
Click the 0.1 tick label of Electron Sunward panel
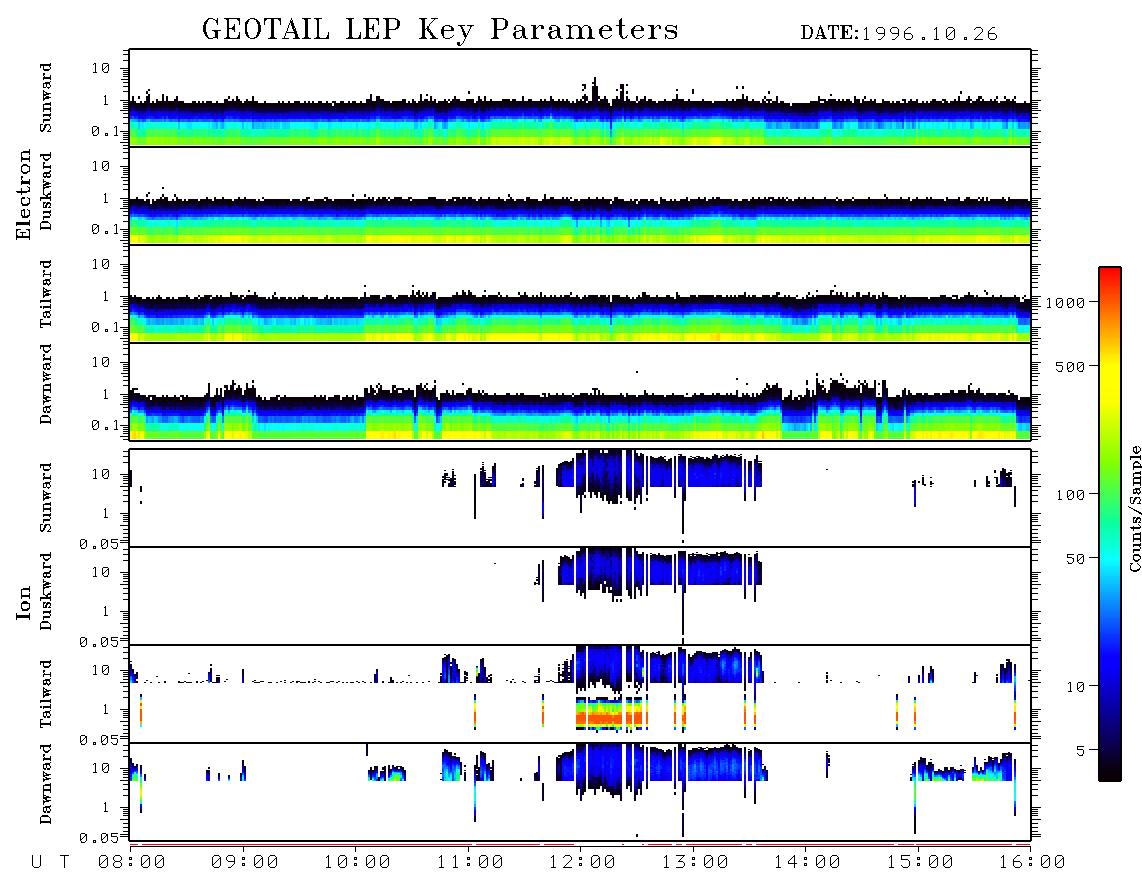(x=106, y=131)
